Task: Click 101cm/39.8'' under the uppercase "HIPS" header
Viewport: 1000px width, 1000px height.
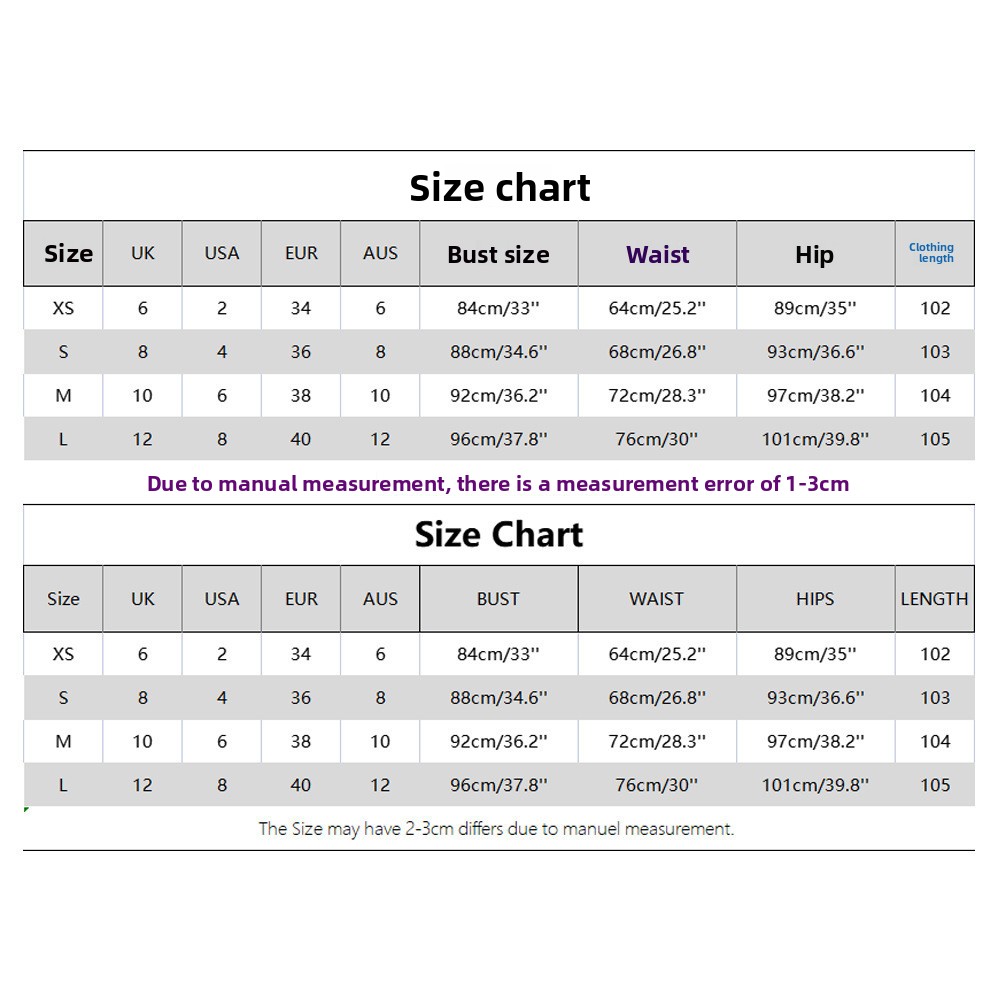Action: click(815, 785)
